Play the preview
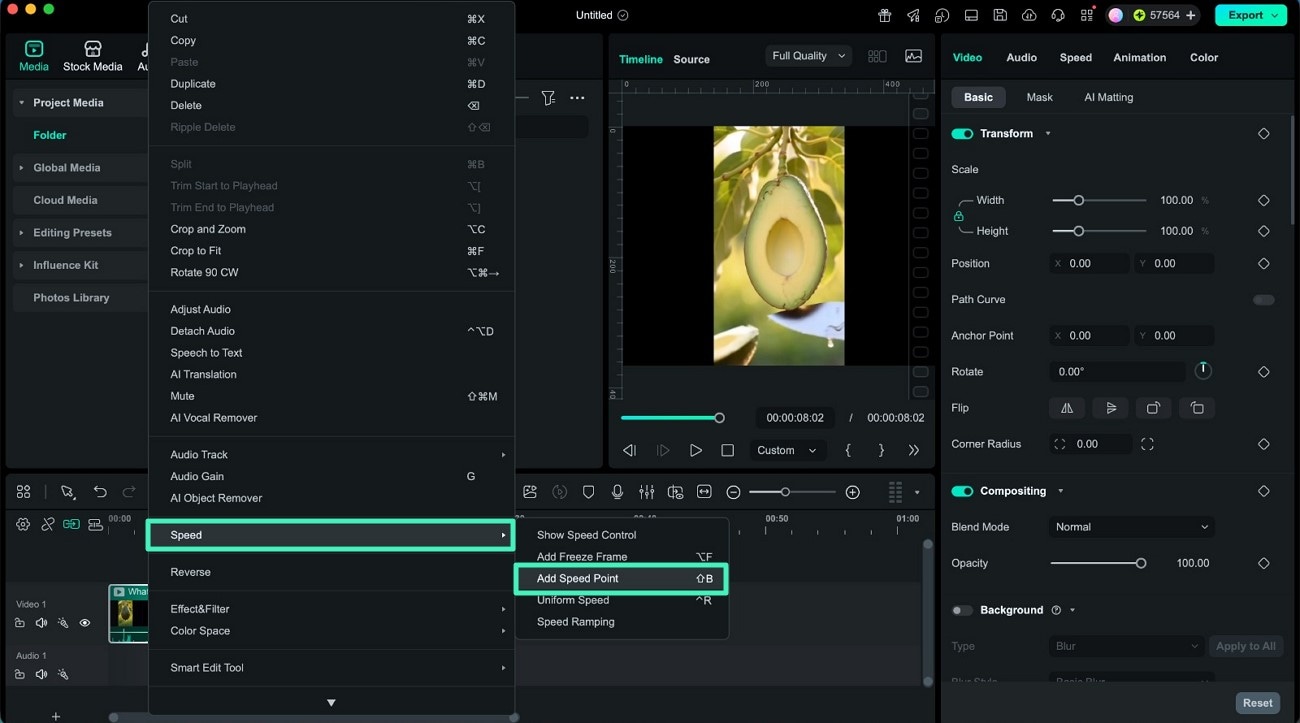This screenshot has width=1300, height=723. click(x=696, y=451)
